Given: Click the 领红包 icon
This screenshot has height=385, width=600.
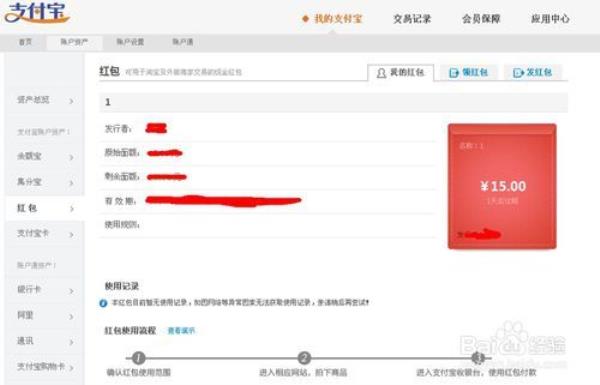Looking at the screenshot, I should (x=454, y=73).
